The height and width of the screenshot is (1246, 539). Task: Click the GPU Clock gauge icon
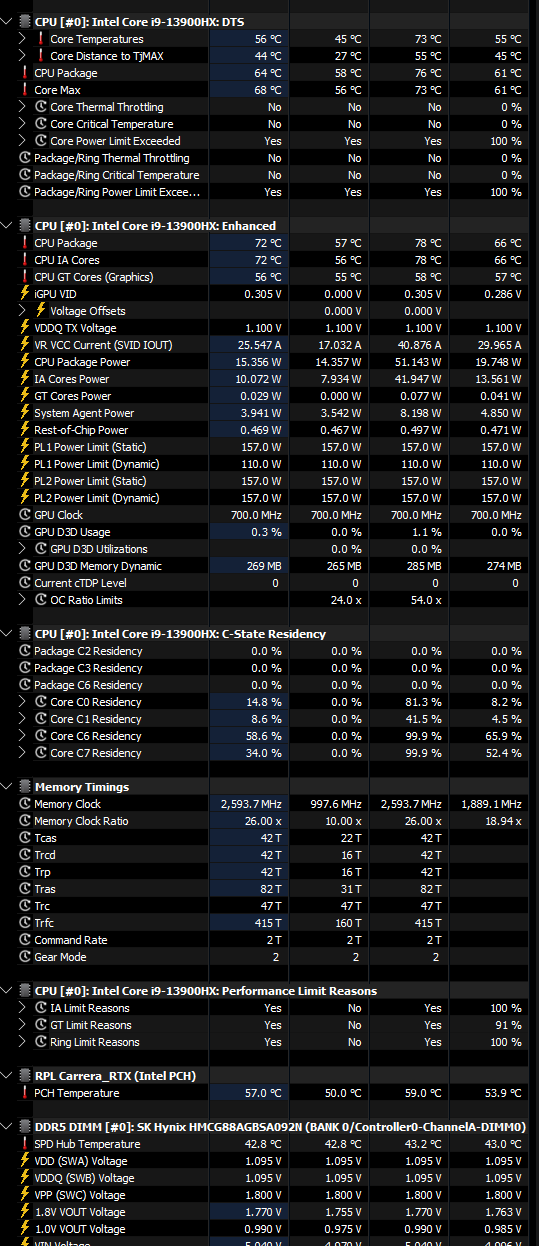25,515
